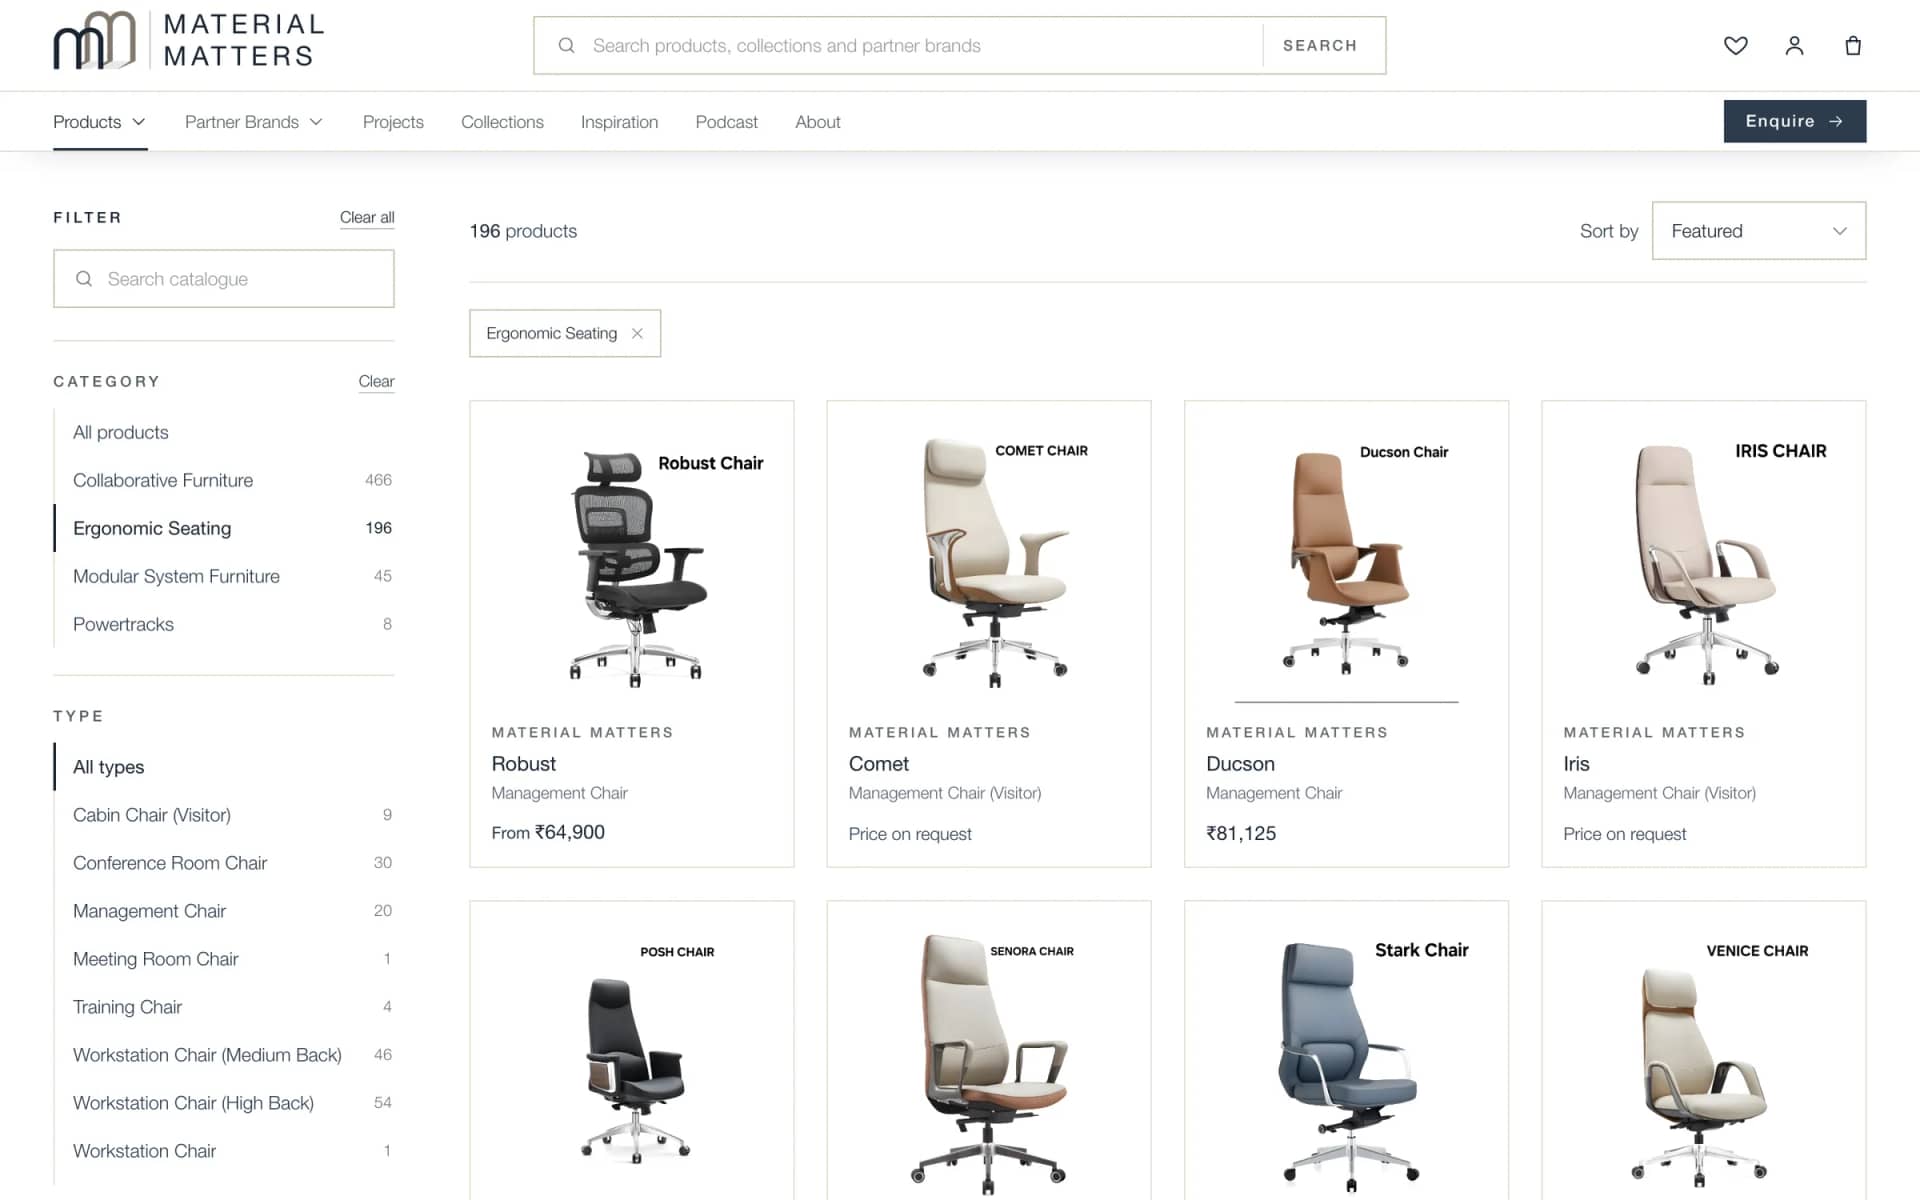The image size is (1920, 1200).
Task: Open the Robust Chair product image
Action: [632, 563]
